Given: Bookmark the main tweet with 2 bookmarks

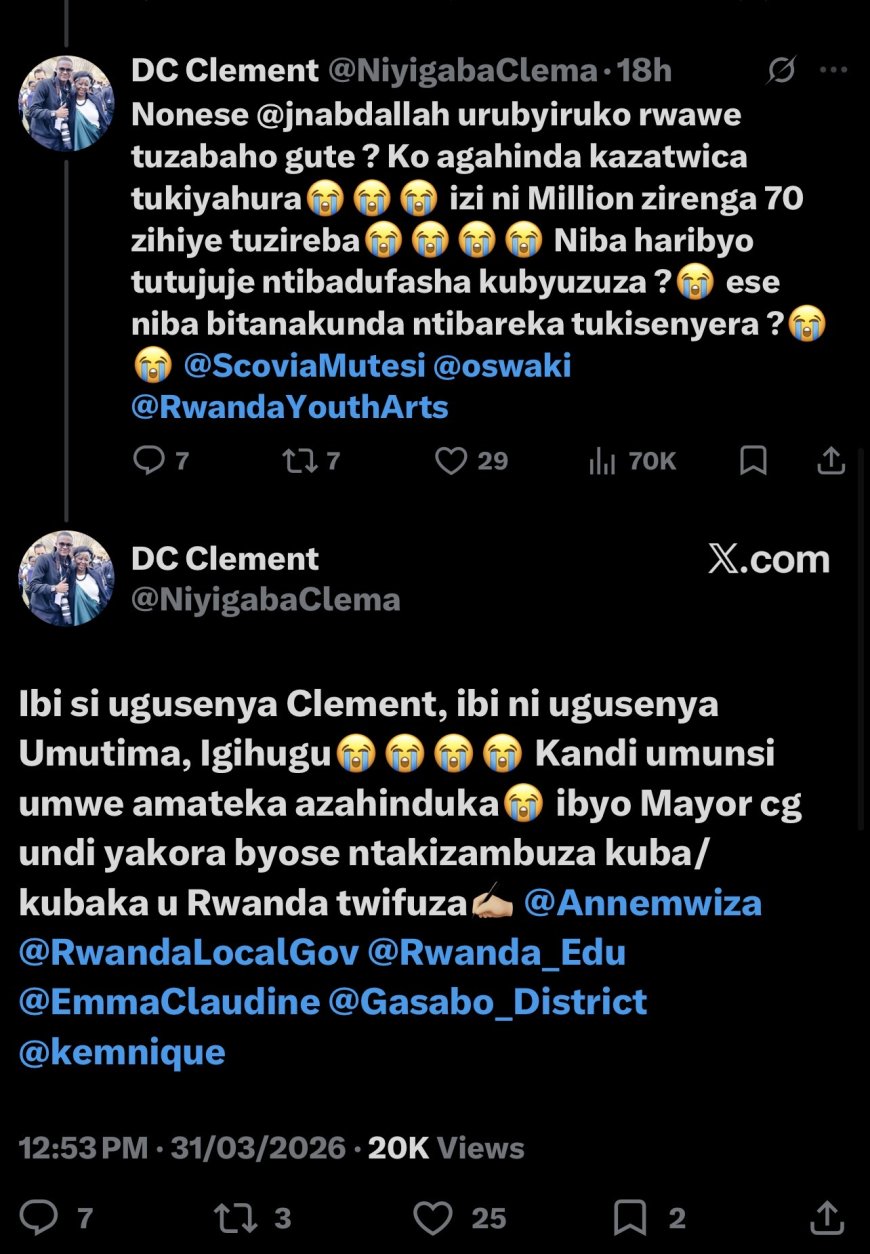Looking at the screenshot, I should coord(630,1217).
